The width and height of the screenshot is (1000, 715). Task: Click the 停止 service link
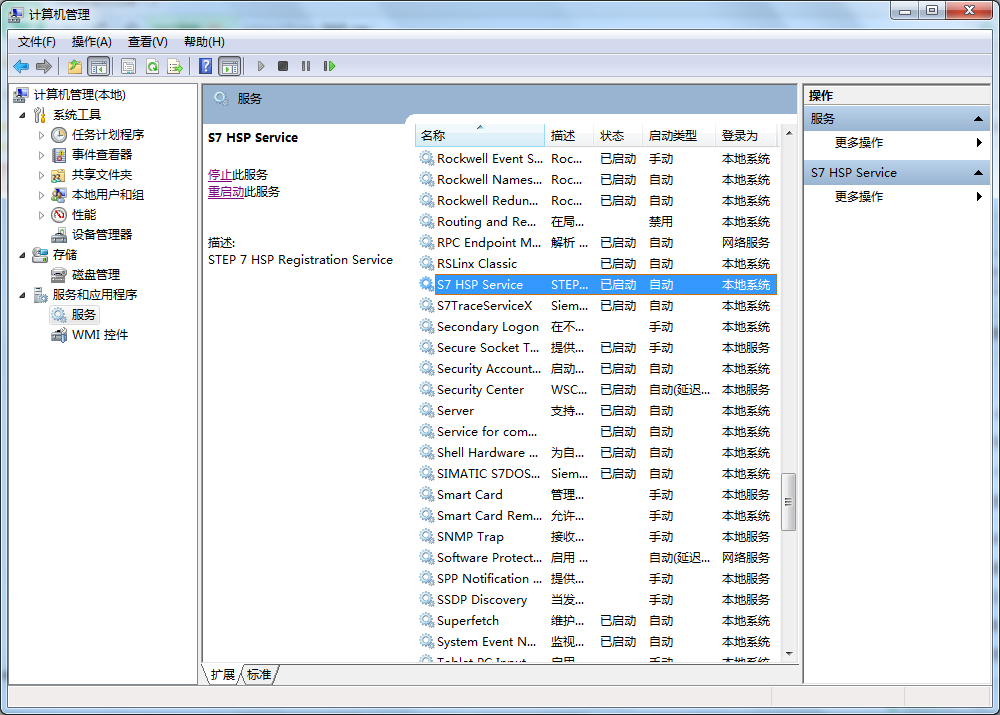(220, 175)
